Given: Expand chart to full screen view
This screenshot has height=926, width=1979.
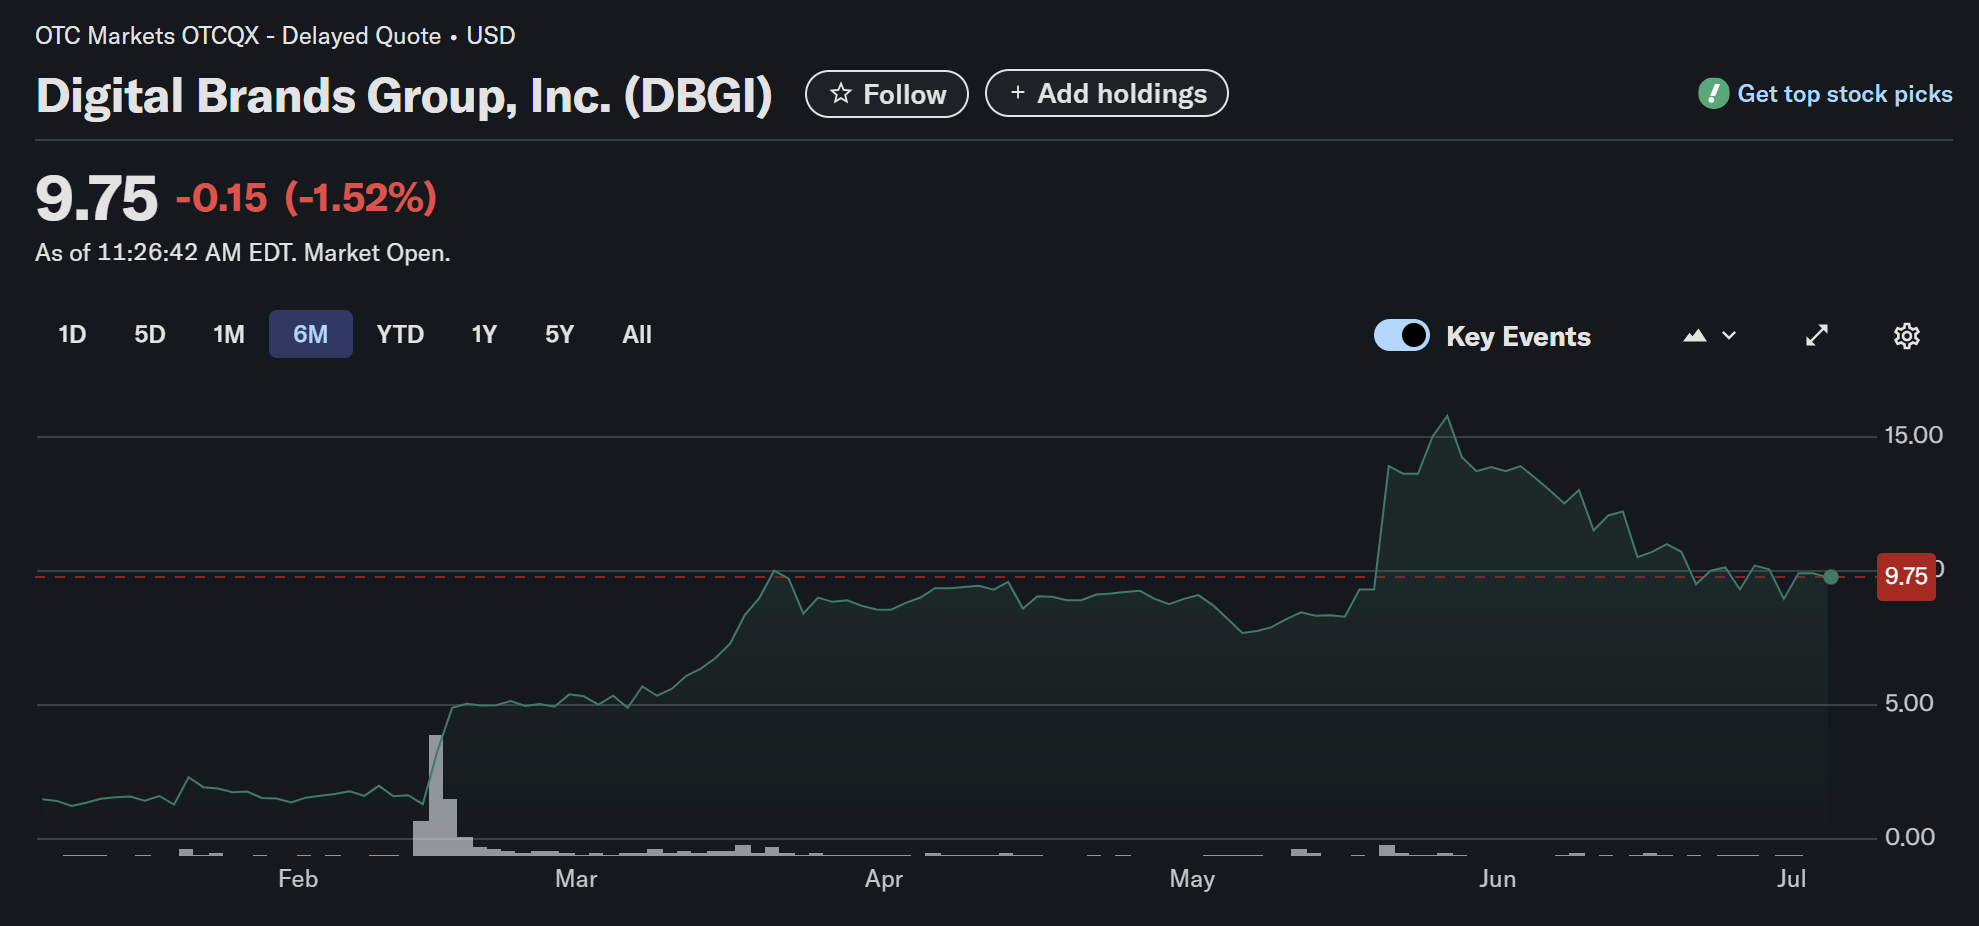Looking at the screenshot, I should coord(1816,335).
